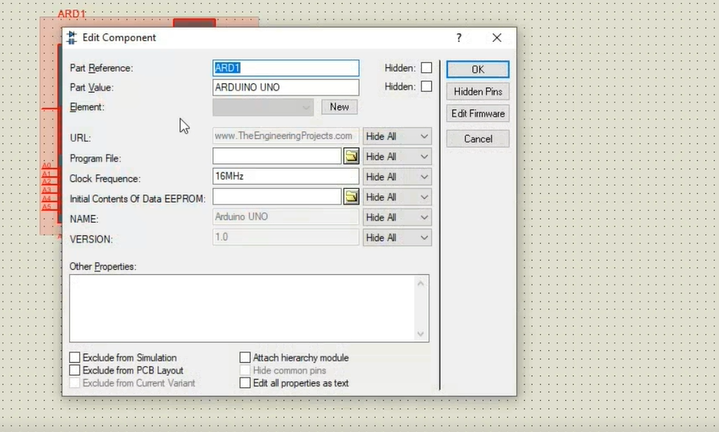Confirm with the OK button
719x432 pixels.
click(478, 69)
